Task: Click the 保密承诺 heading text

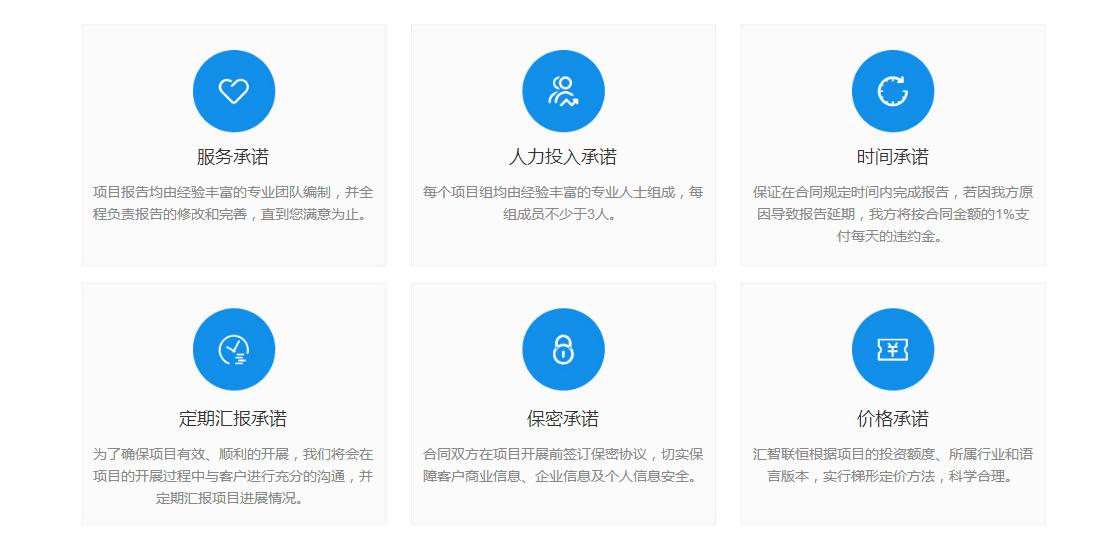Action: 563,418
